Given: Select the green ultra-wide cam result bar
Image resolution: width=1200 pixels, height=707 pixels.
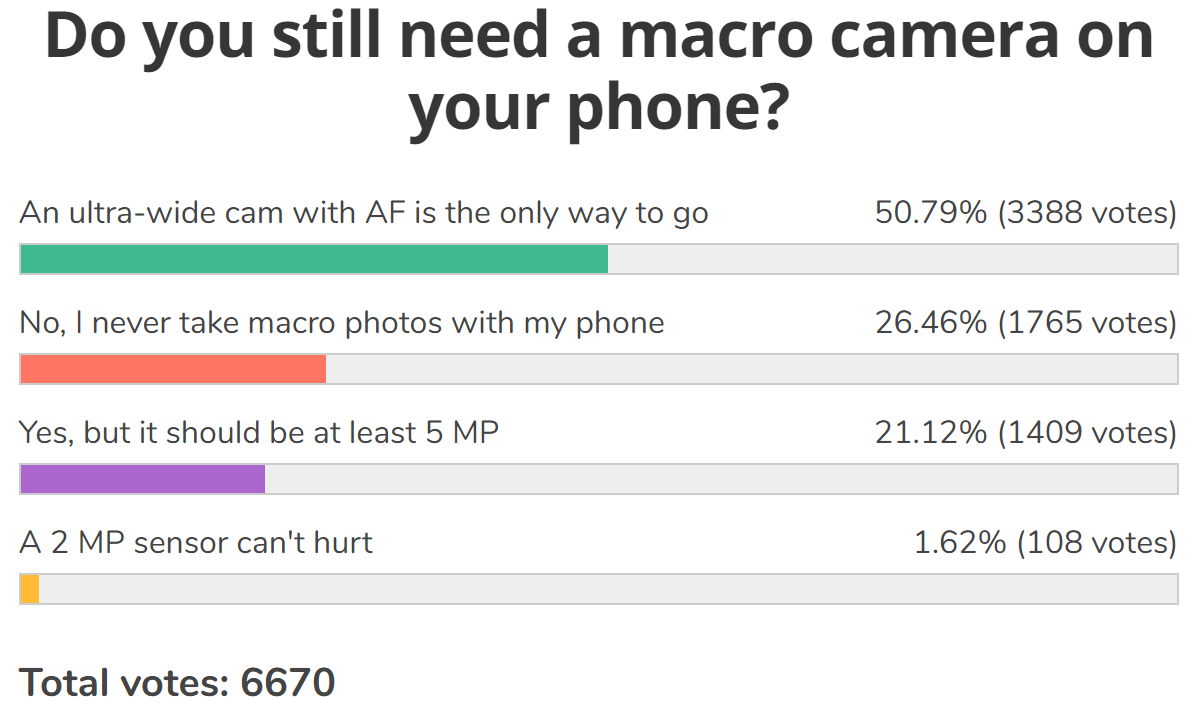Looking at the screenshot, I should (314, 259).
